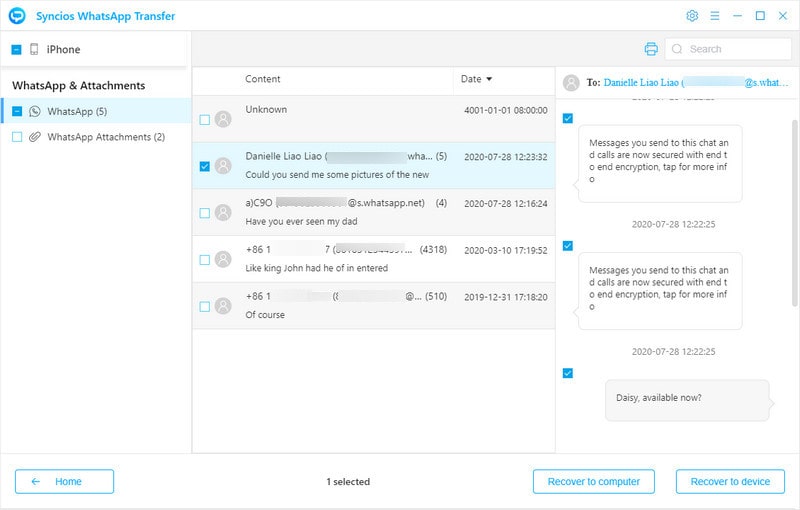Maximize the Syncios window
800x510 pixels.
(760, 16)
